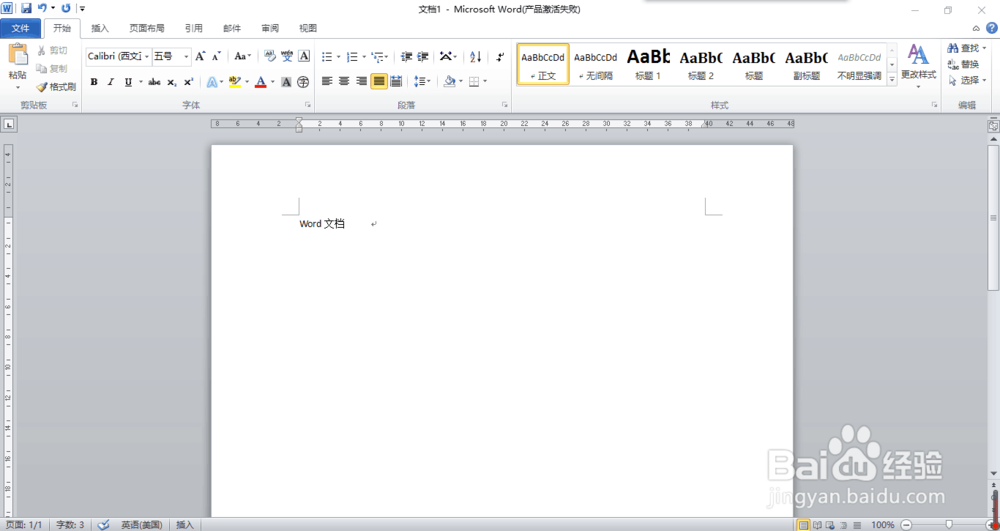Switch to the Mailings (邮件) tab
Viewport: 1000px width, 531px height.
point(232,28)
